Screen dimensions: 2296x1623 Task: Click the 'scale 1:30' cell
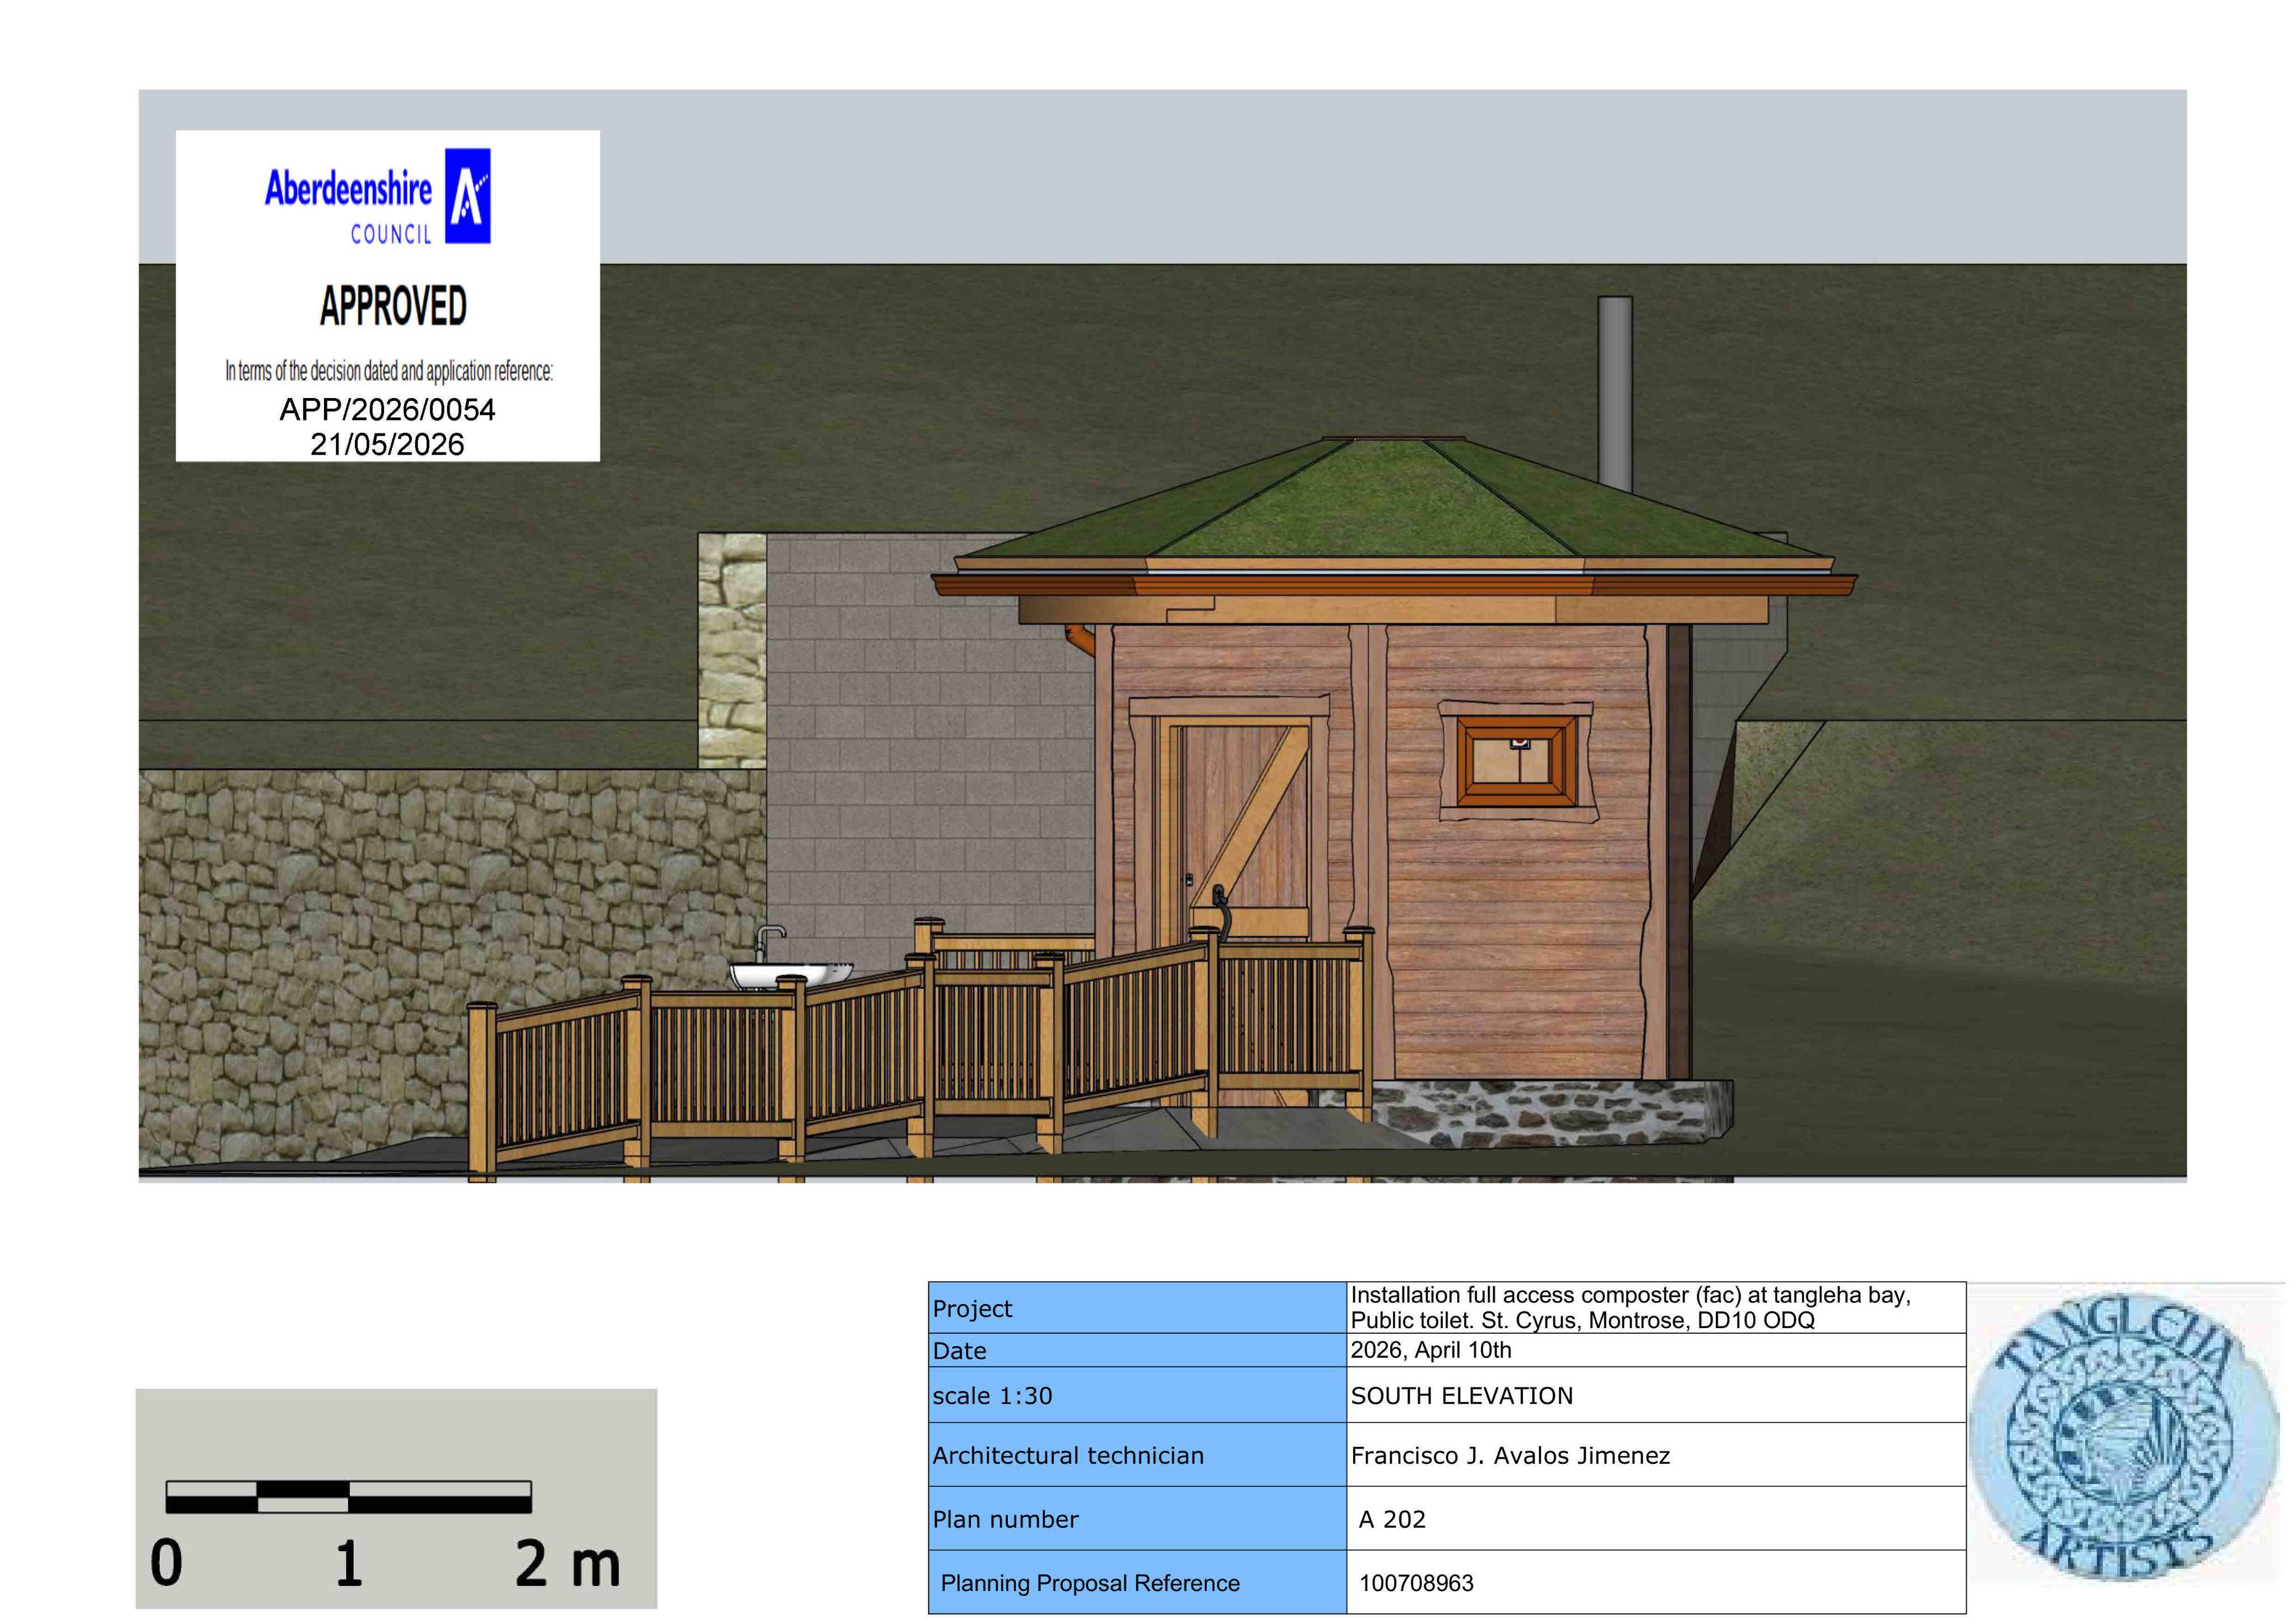click(1137, 1395)
